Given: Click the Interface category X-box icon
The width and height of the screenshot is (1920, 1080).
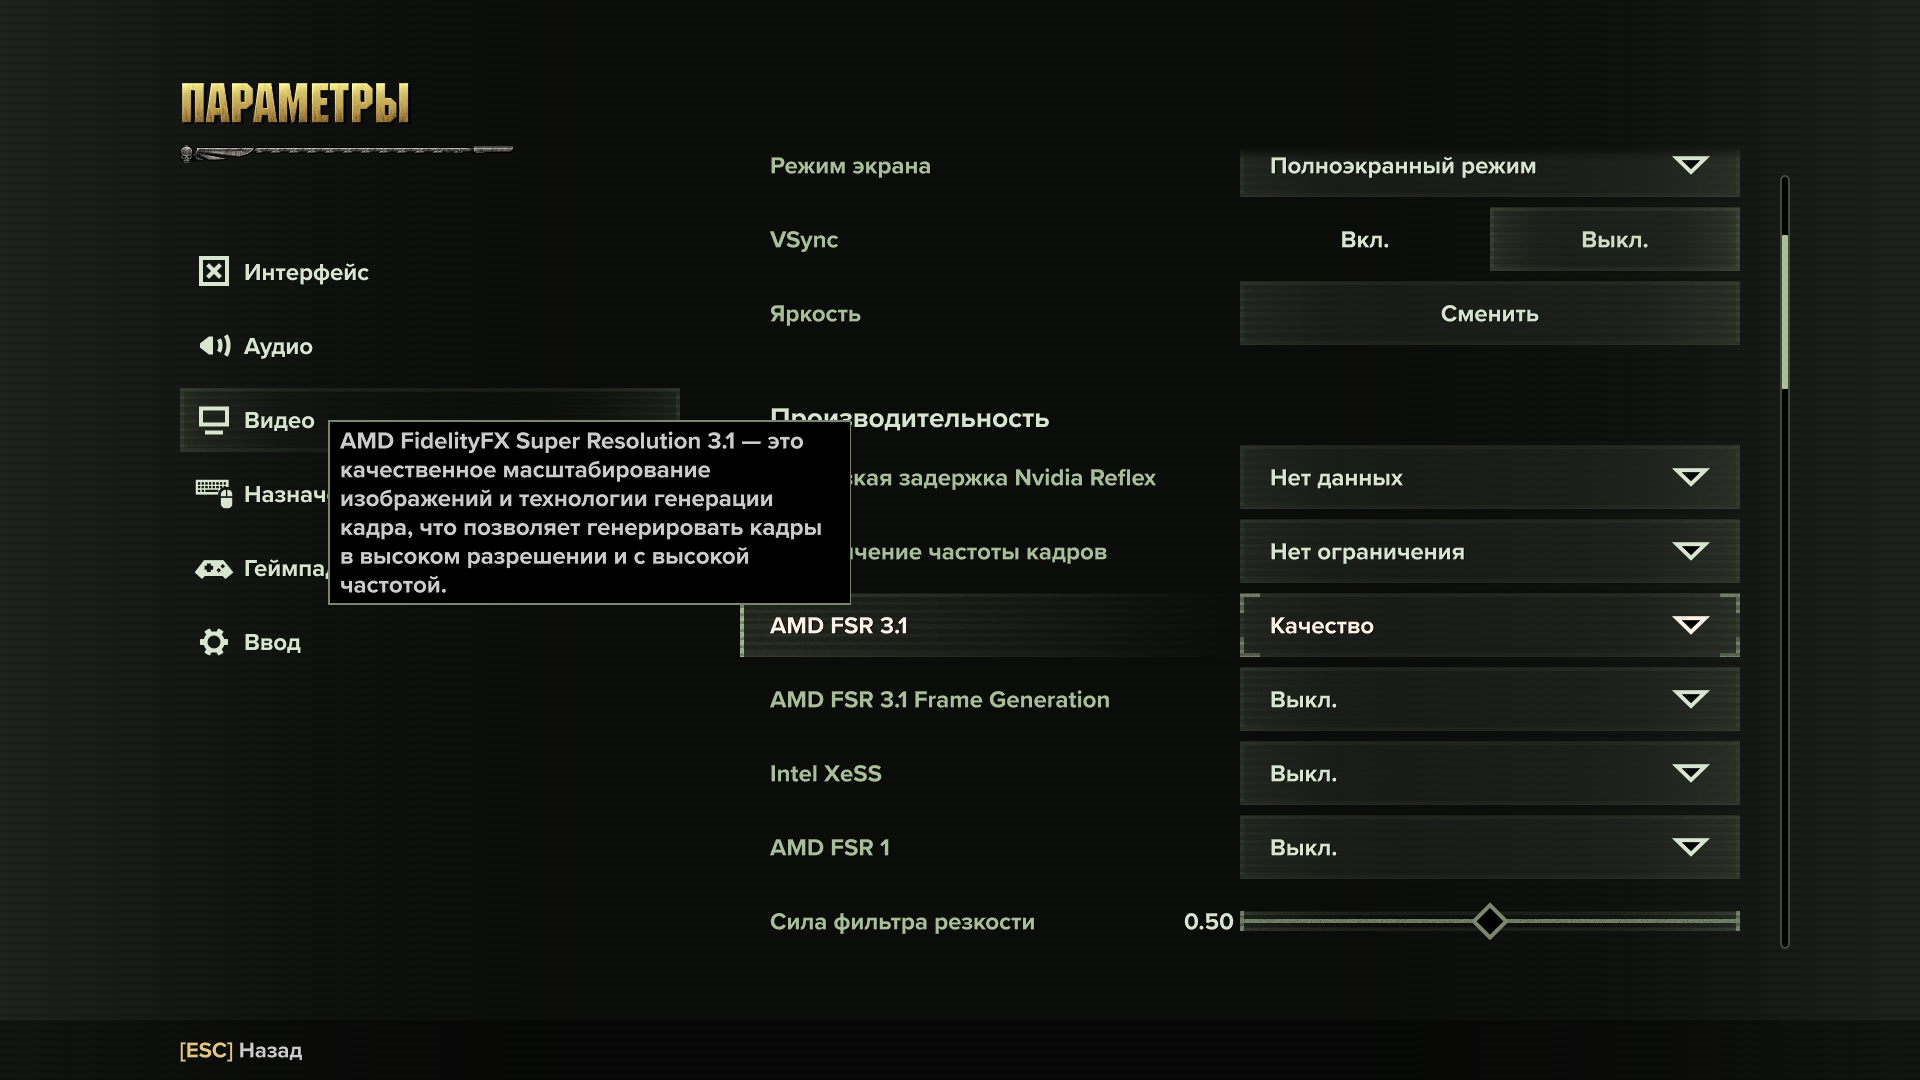Looking at the screenshot, I should [213, 271].
